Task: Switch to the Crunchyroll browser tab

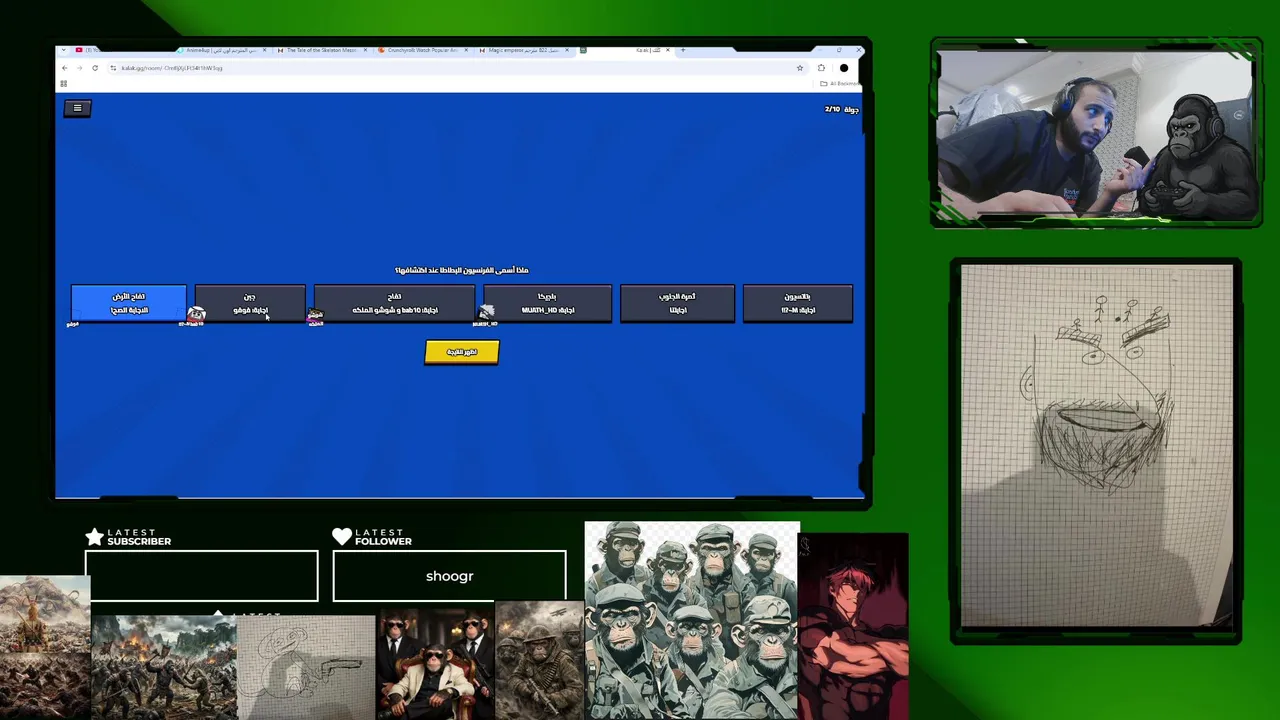Action: pos(422,50)
